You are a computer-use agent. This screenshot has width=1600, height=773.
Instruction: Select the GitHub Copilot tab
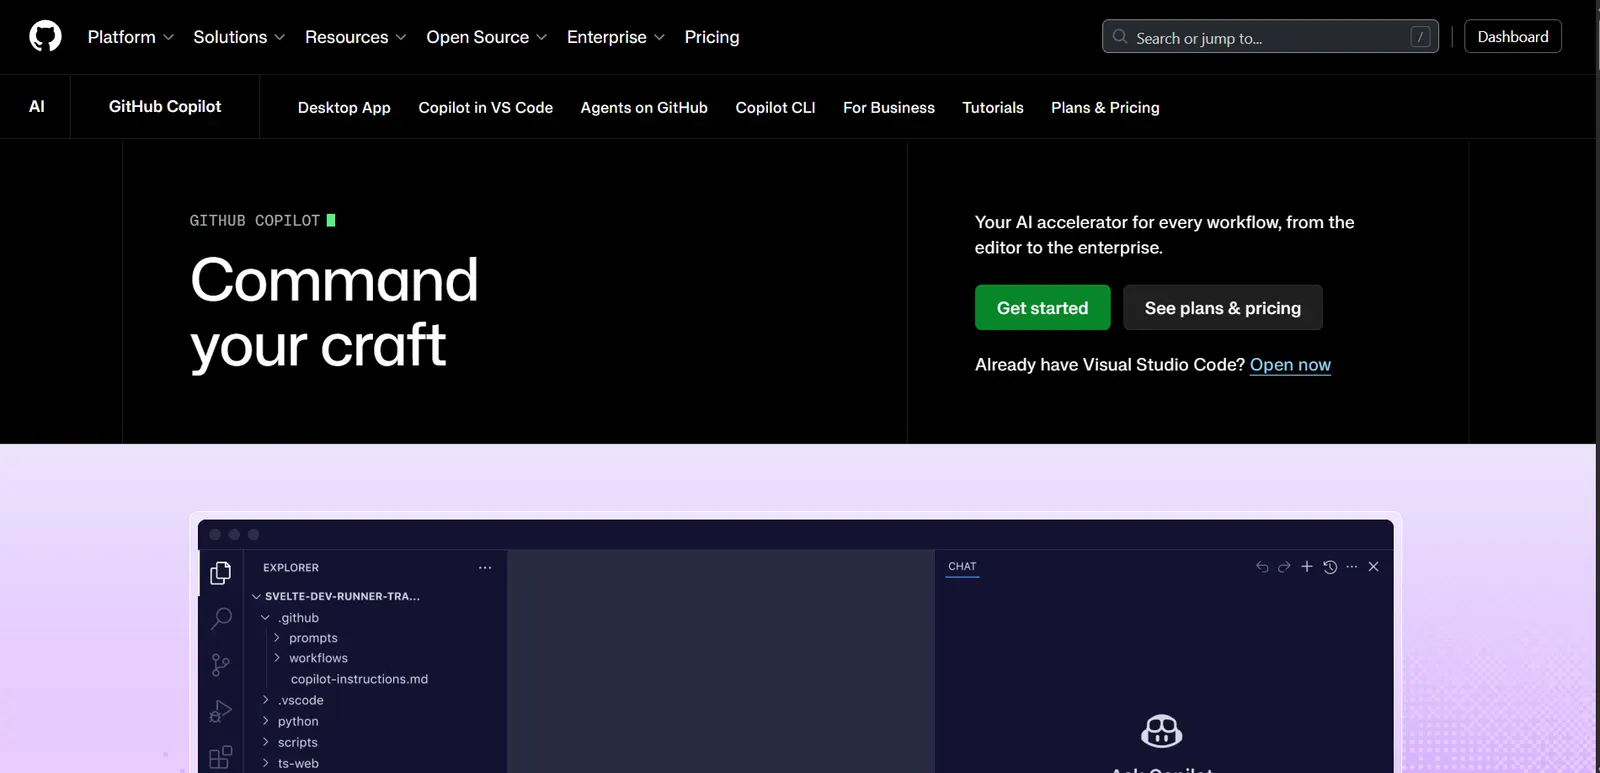coord(165,106)
